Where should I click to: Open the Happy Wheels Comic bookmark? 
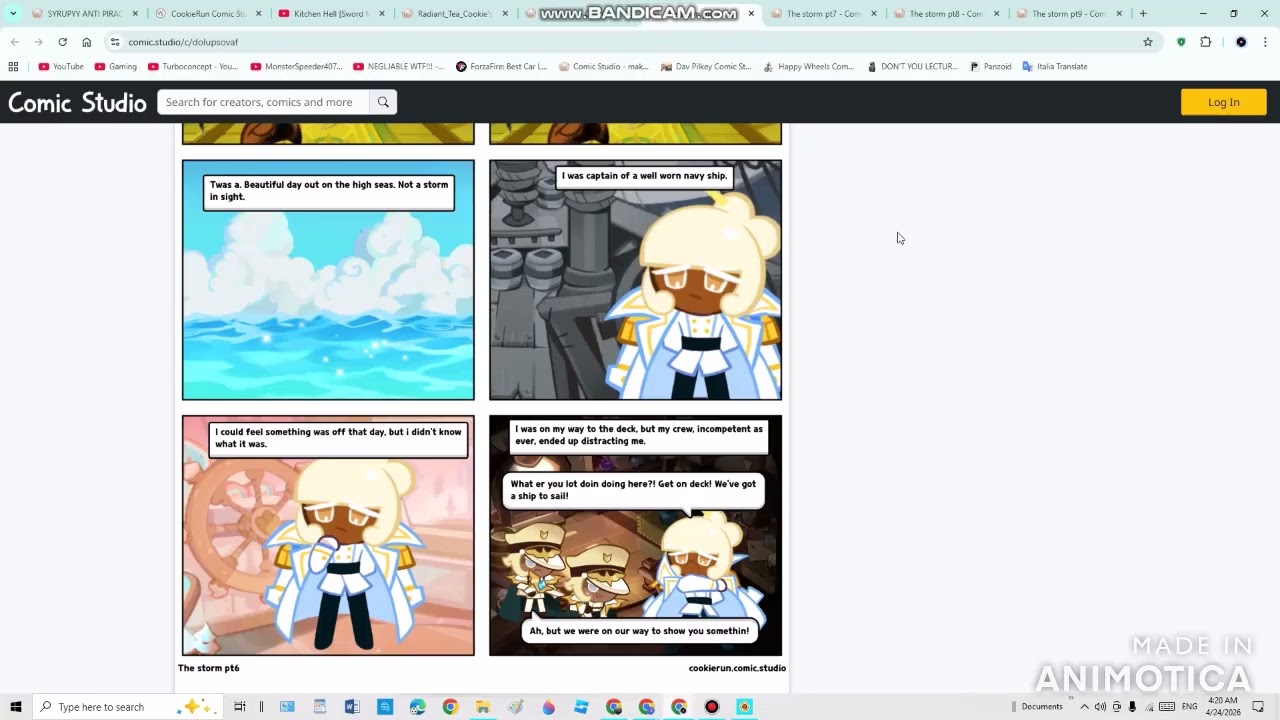(x=808, y=67)
